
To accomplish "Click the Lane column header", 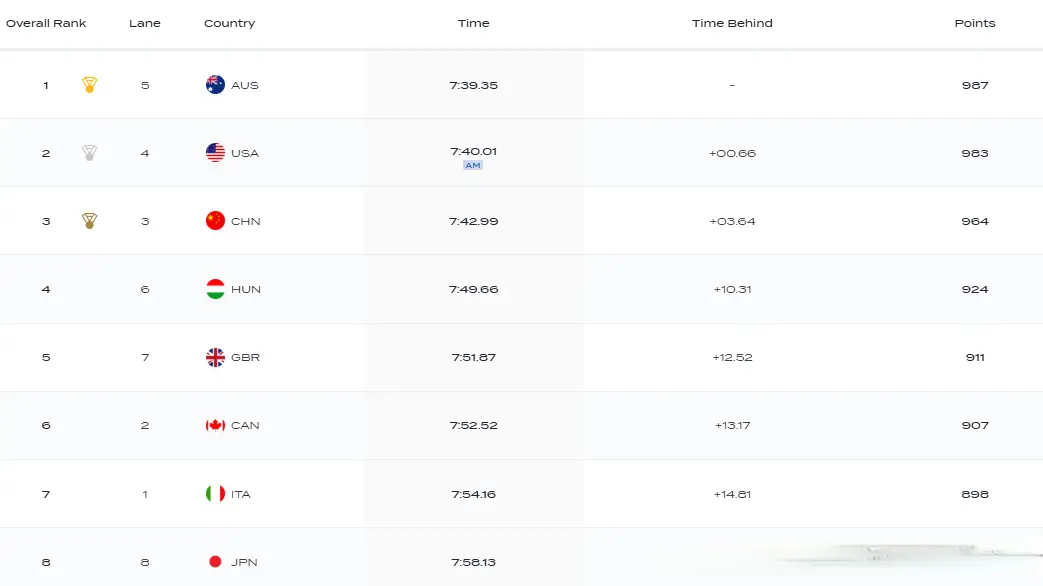I will click(145, 23).
